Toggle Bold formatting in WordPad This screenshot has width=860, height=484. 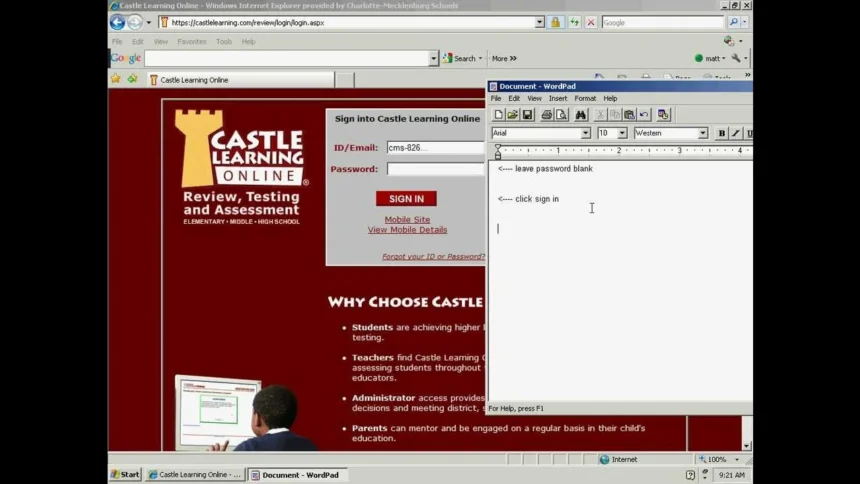click(721, 133)
